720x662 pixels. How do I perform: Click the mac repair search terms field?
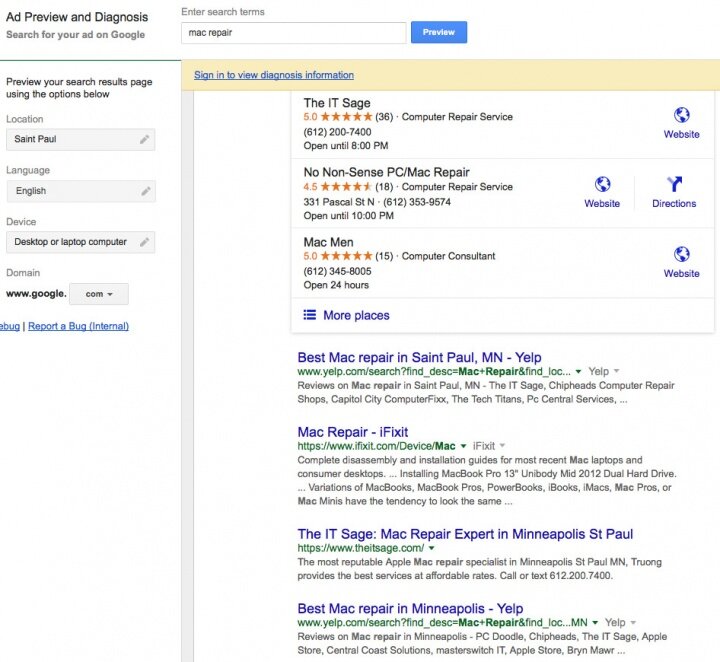click(x=294, y=33)
